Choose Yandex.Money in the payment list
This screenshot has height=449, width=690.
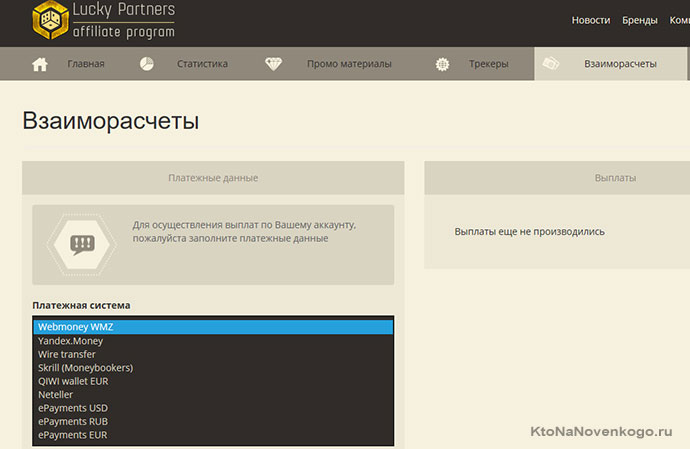coord(213,341)
